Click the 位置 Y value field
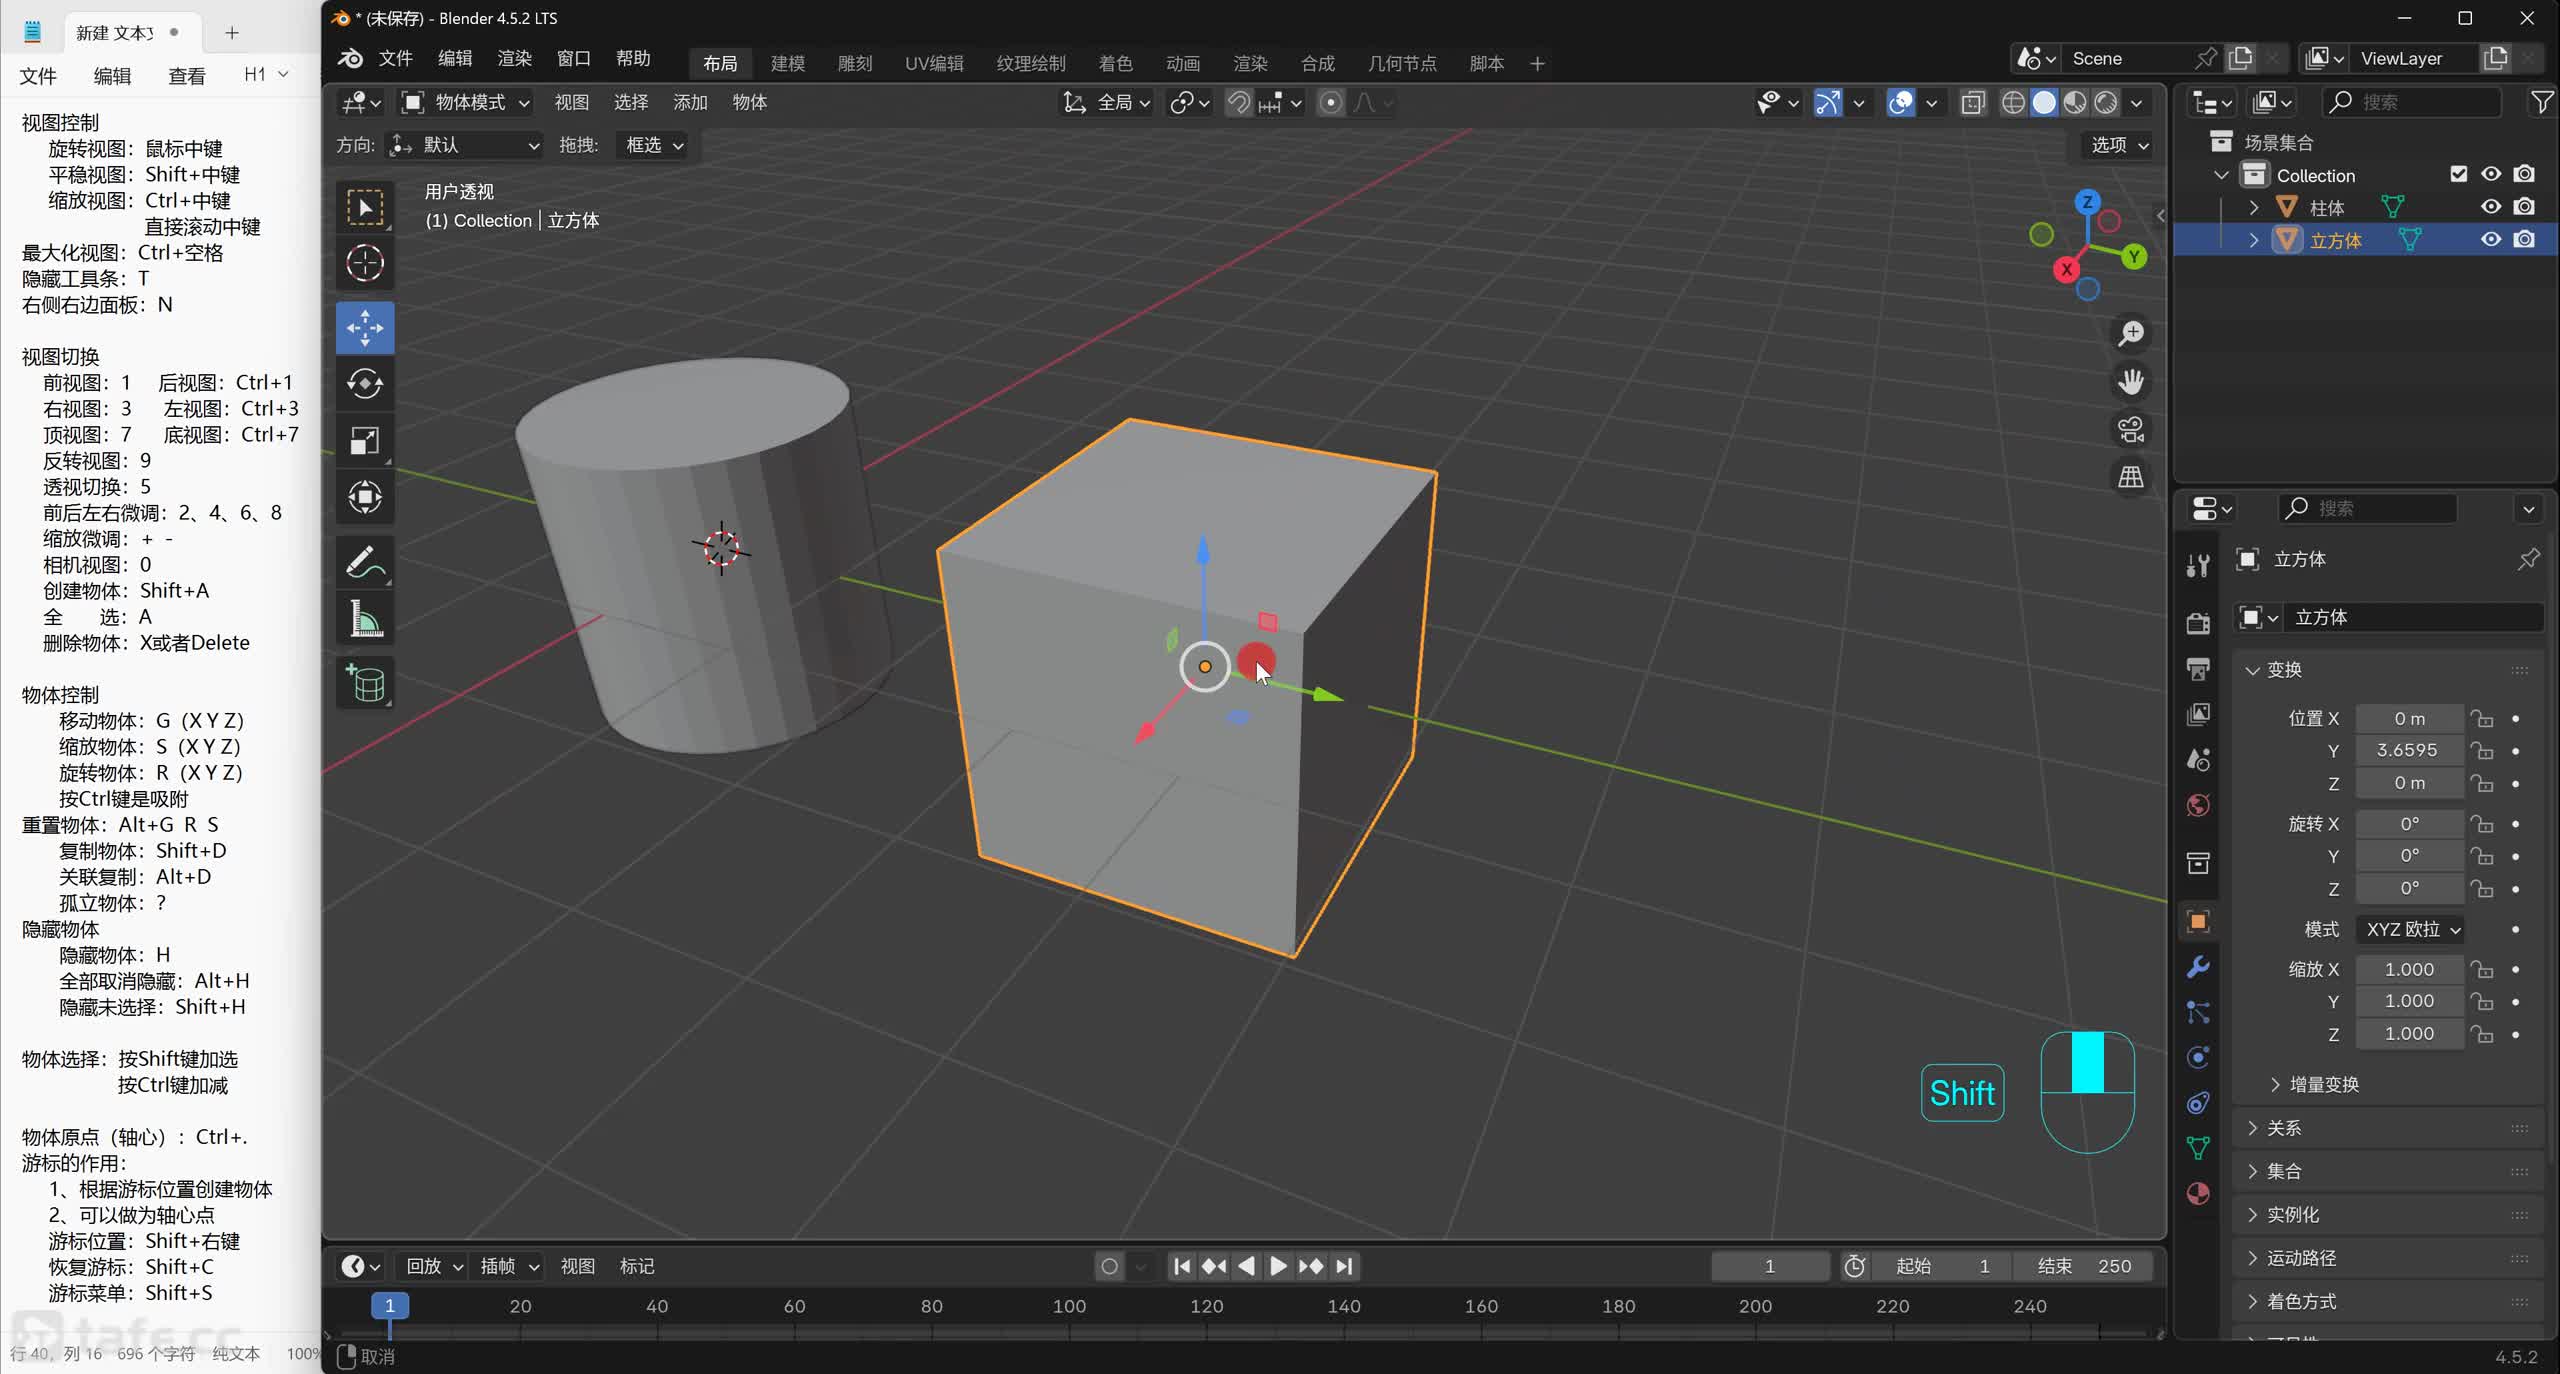Viewport: 2560px width, 1374px height. [2408, 750]
